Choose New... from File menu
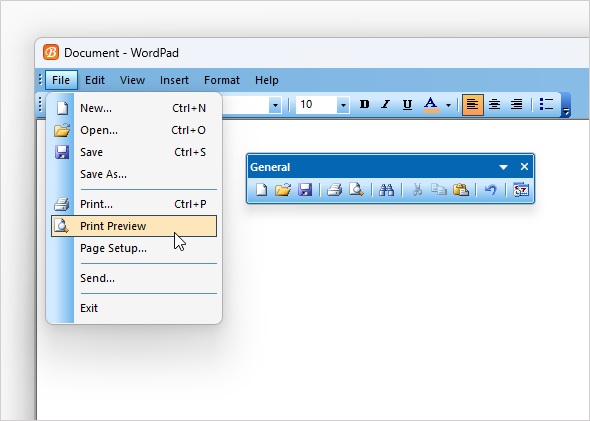The image size is (590, 421). point(134,108)
